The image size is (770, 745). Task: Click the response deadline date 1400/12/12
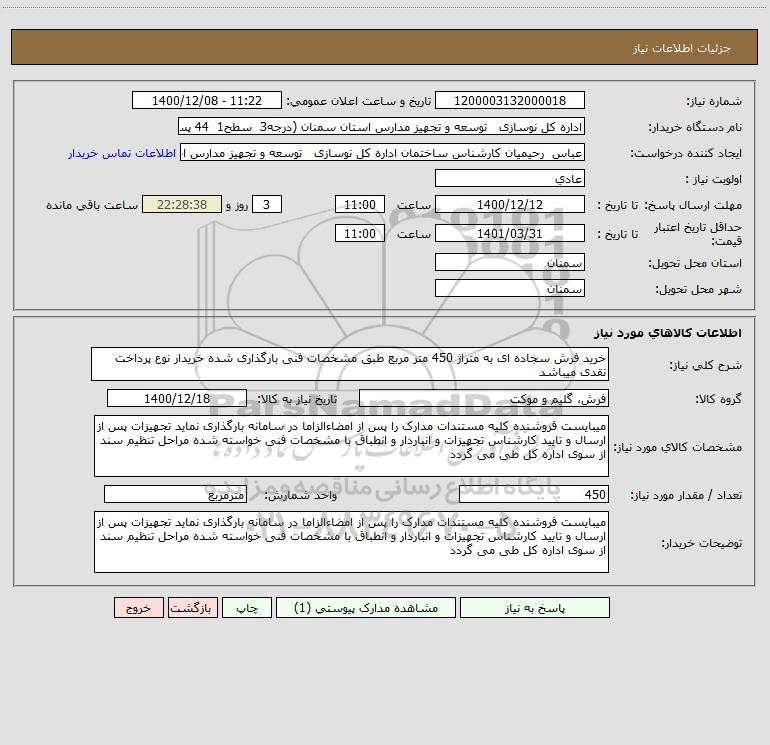coord(510,204)
